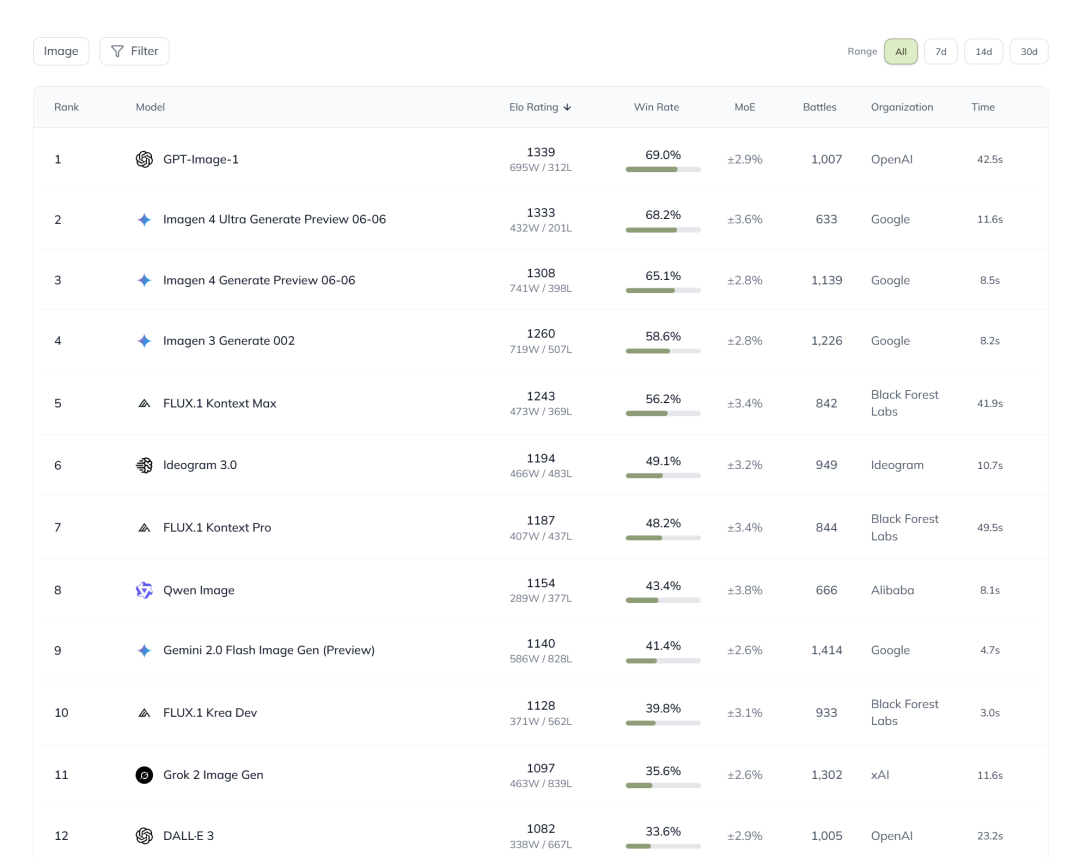Select the All range option
The image size is (1080, 859).
point(901,52)
